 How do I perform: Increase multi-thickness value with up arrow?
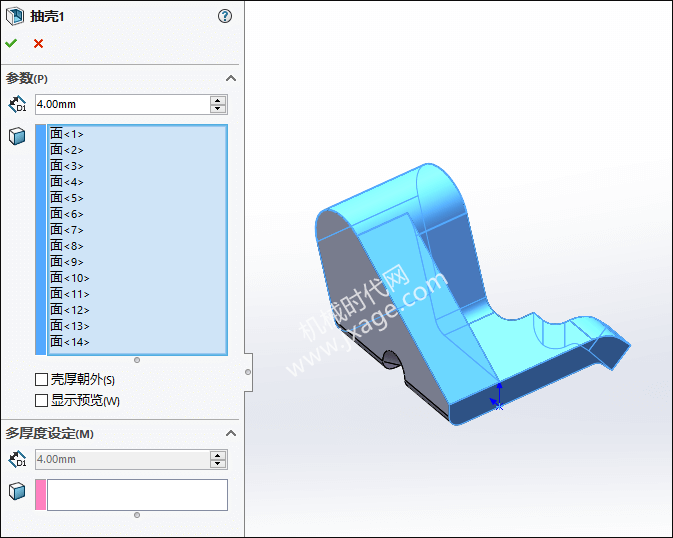pyautogui.click(x=218, y=456)
